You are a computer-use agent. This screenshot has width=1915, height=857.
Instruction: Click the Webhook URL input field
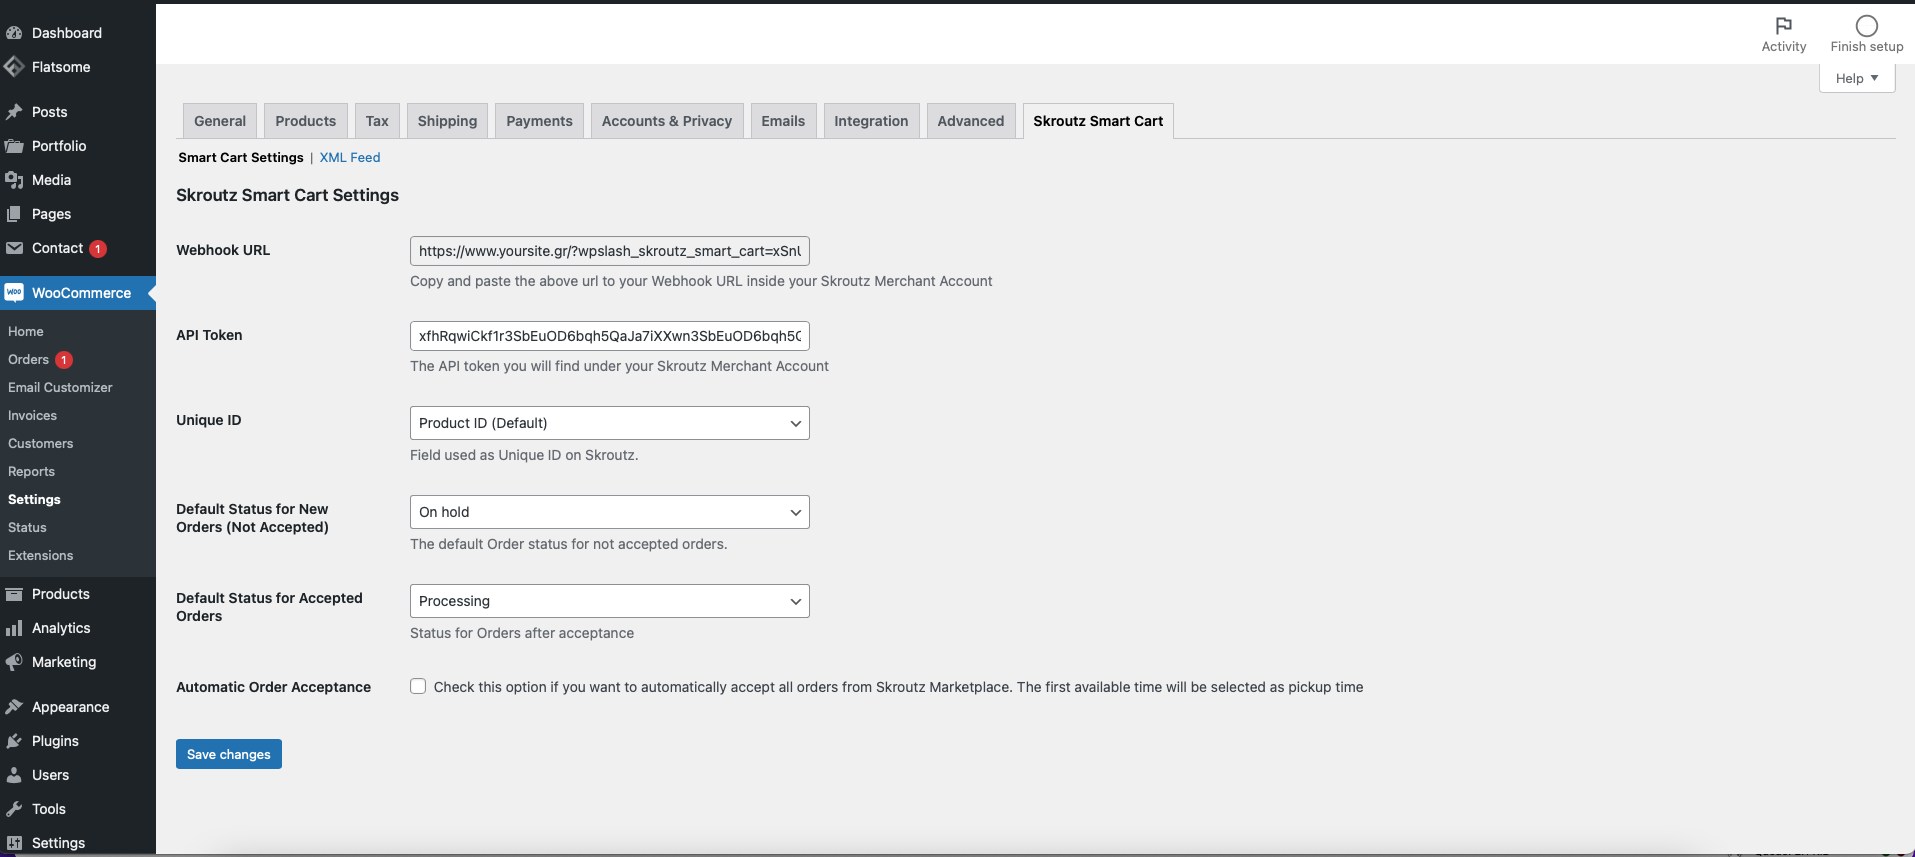[x=610, y=251]
